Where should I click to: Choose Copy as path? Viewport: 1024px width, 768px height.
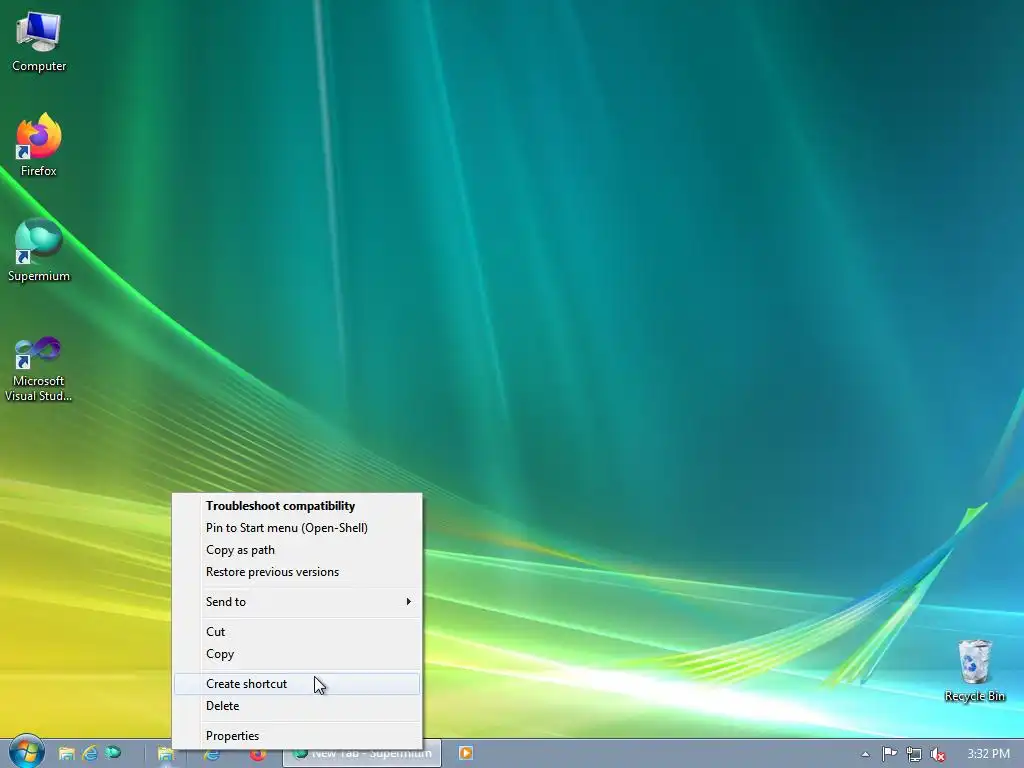pos(297,550)
